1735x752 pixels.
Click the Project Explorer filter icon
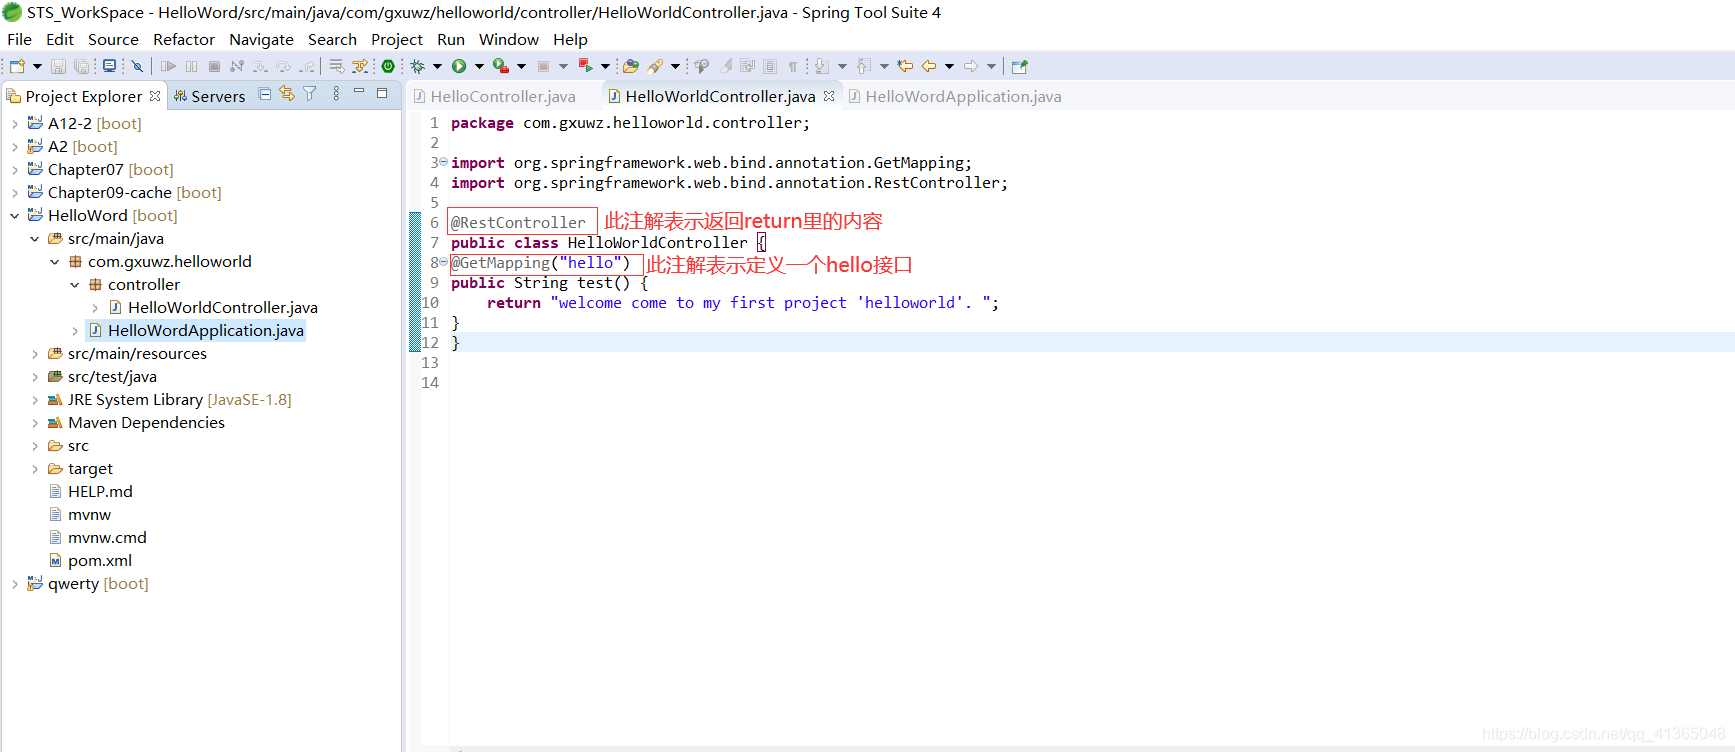pyautogui.click(x=310, y=93)
